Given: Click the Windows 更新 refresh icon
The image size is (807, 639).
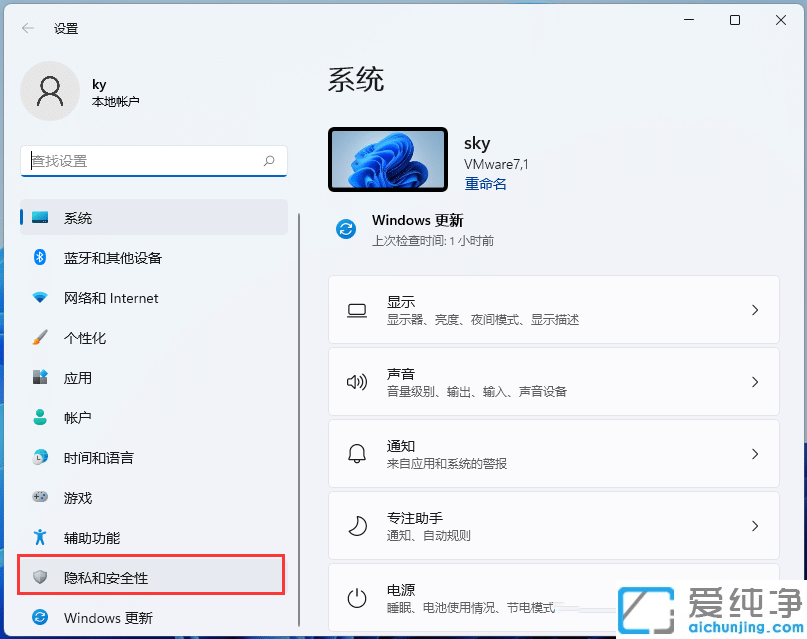Looking at the screenshot, I should click(38, 617).
